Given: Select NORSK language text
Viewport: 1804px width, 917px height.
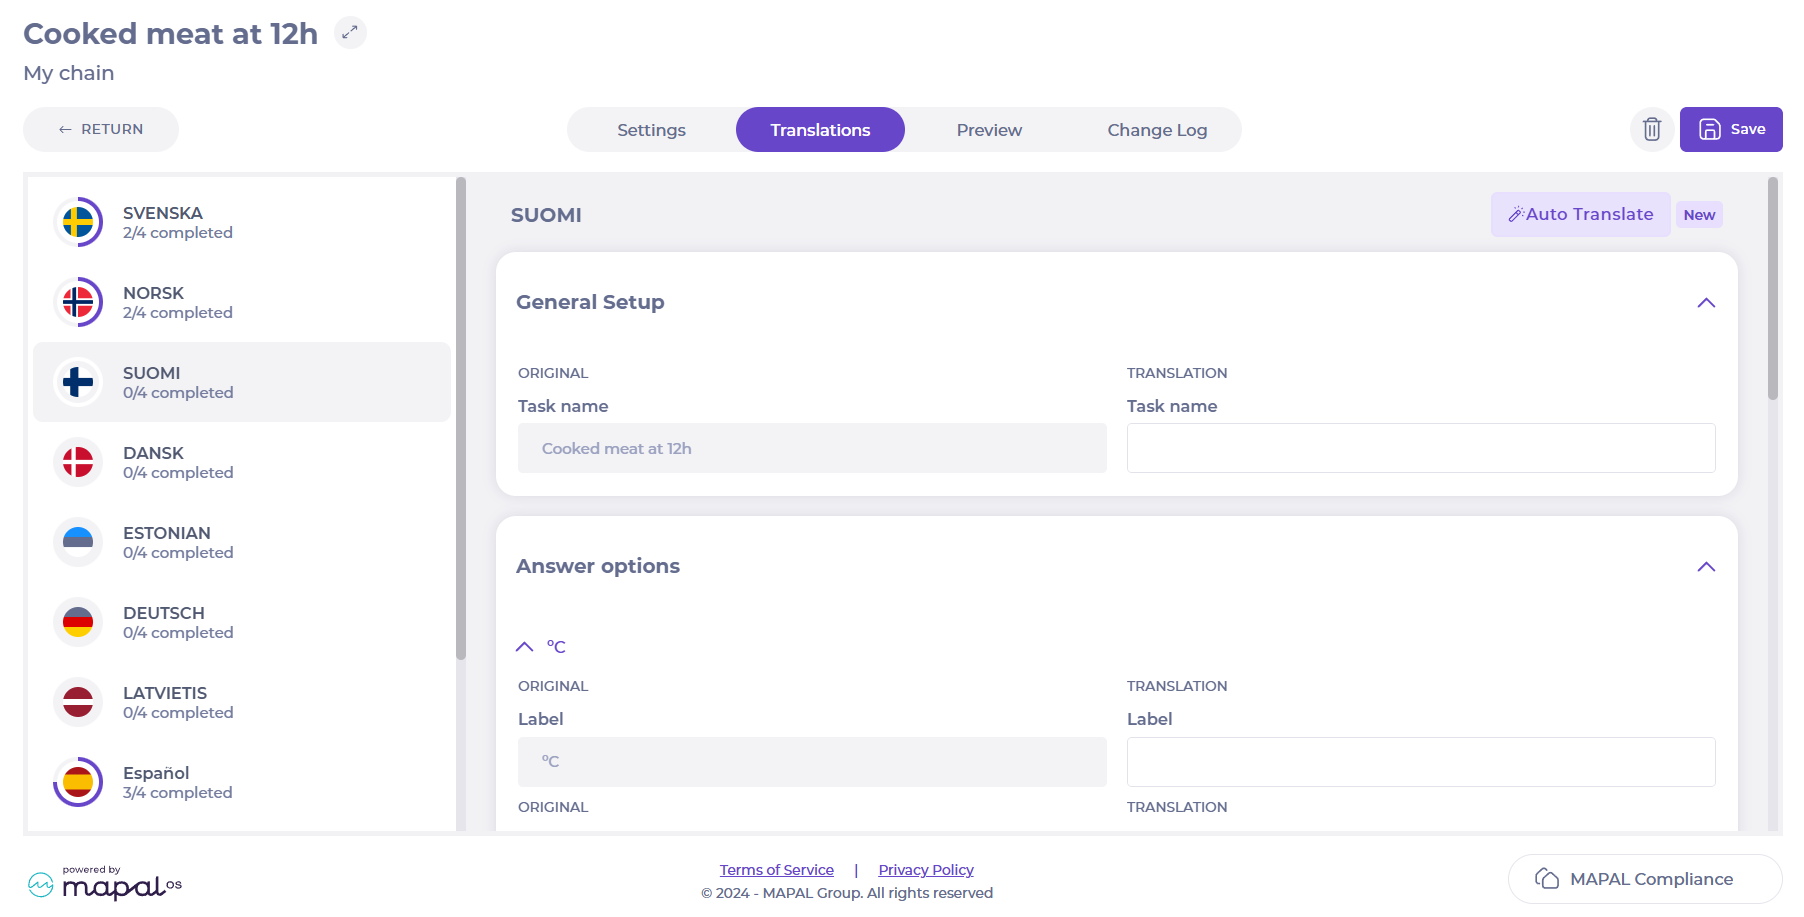Looking at the screenshot, I should [x=153, y=293].
